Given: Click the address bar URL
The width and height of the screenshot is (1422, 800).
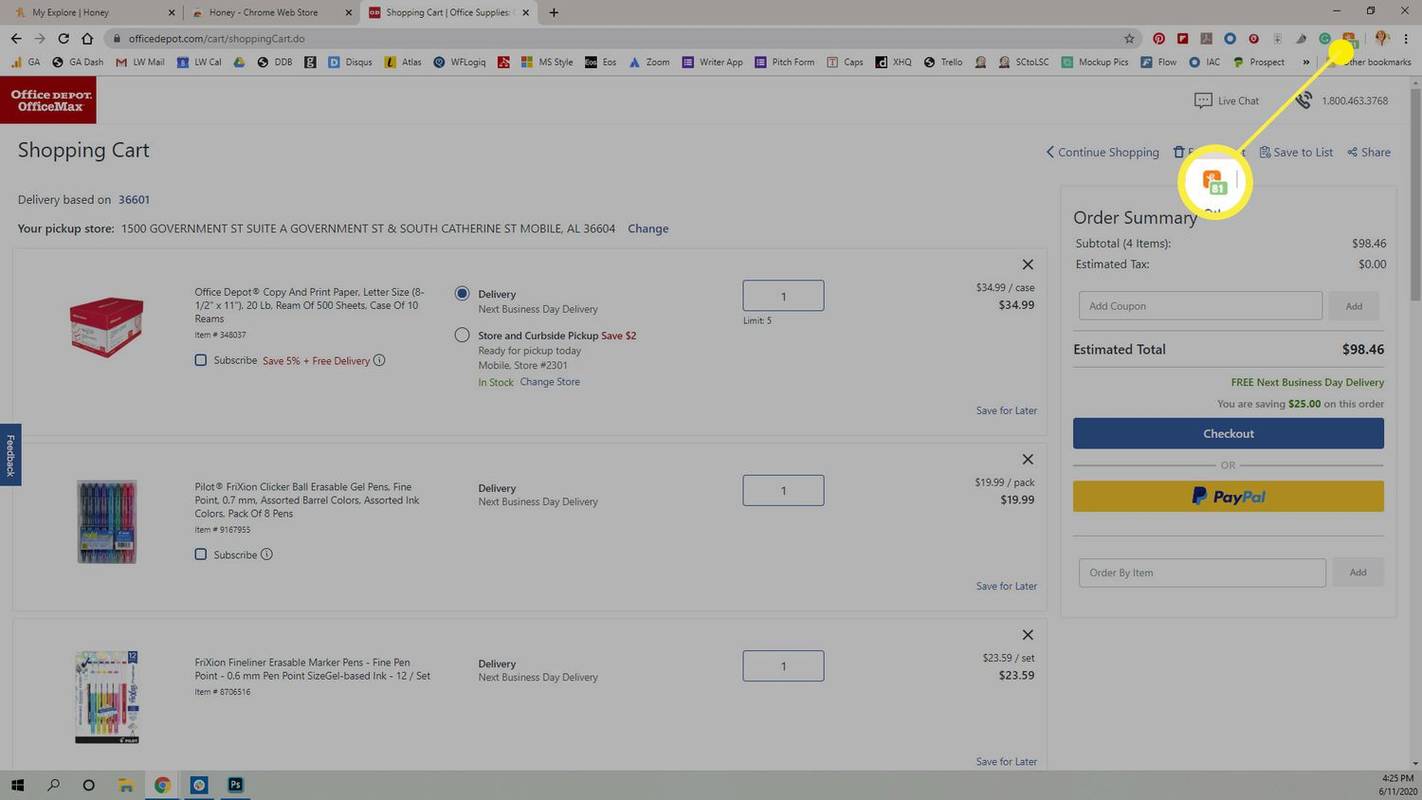Looking at the screenshot, I should (x=216, y=39).
